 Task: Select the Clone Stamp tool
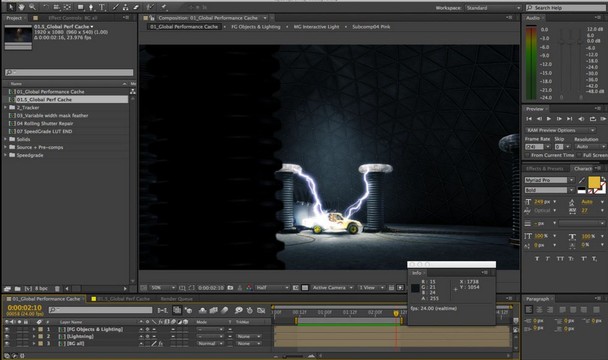point(126,7)
